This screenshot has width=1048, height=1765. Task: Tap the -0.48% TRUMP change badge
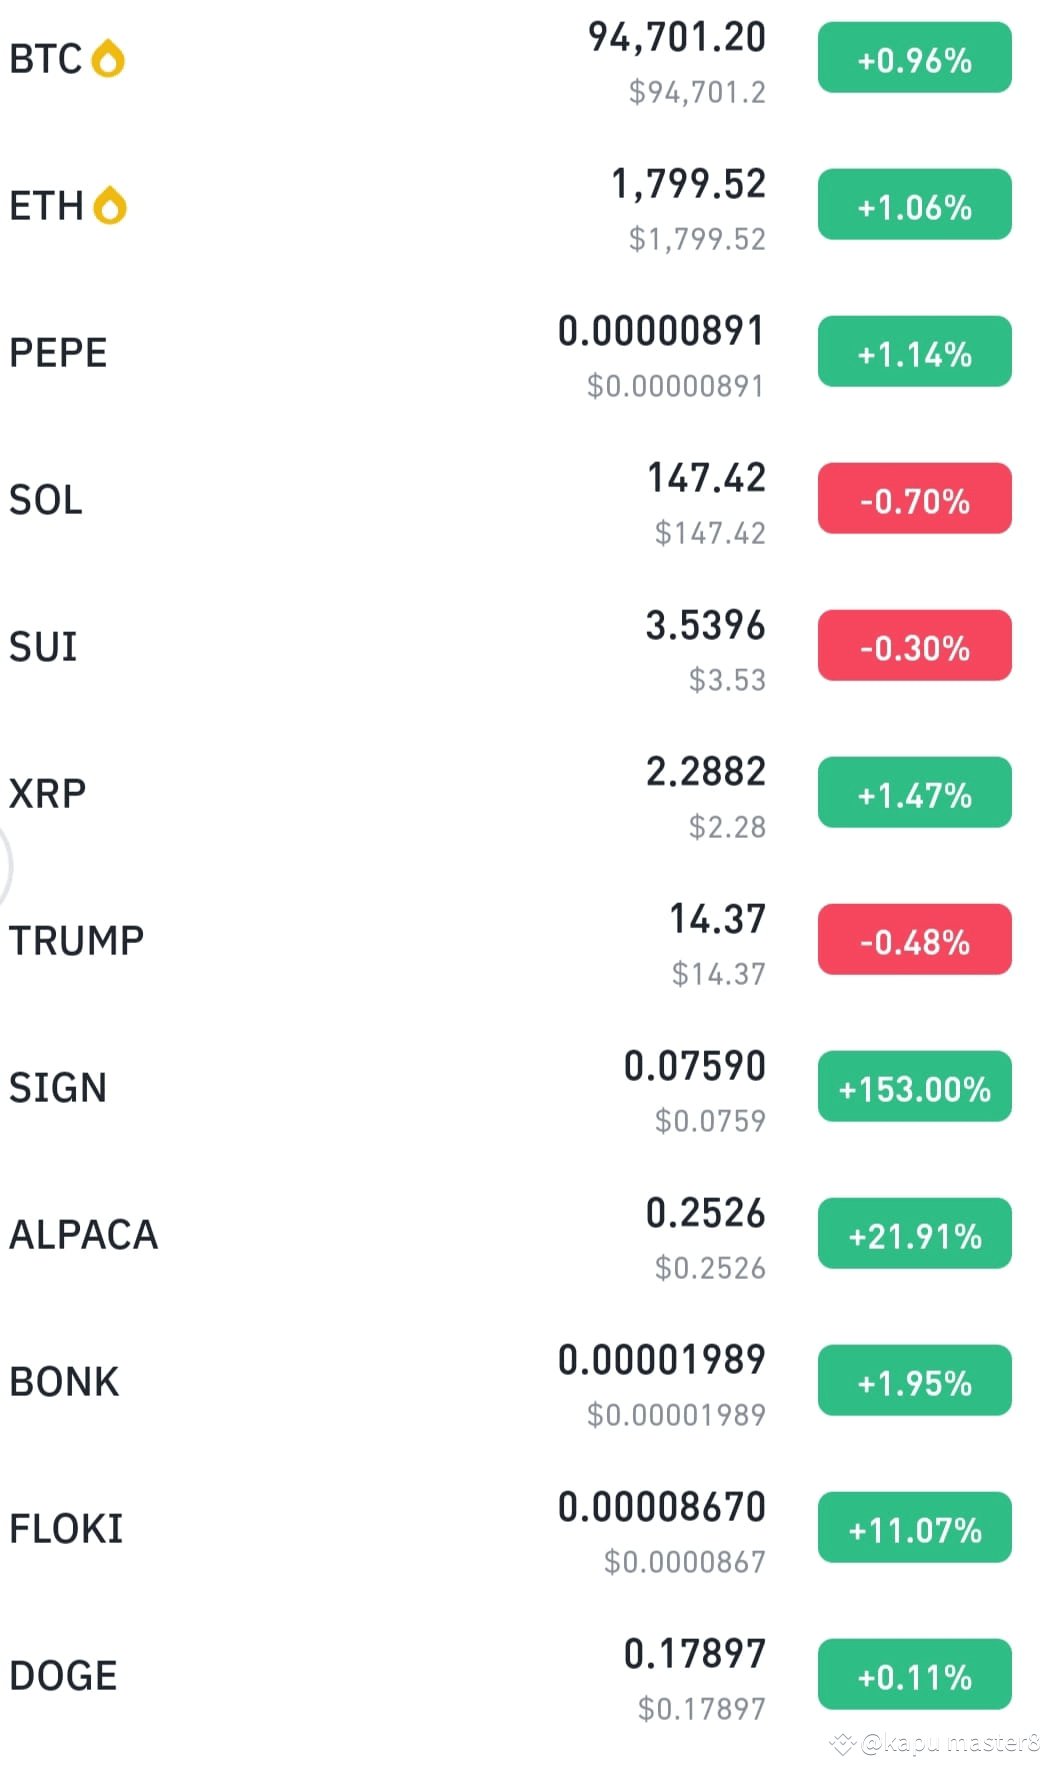(914, 940)
